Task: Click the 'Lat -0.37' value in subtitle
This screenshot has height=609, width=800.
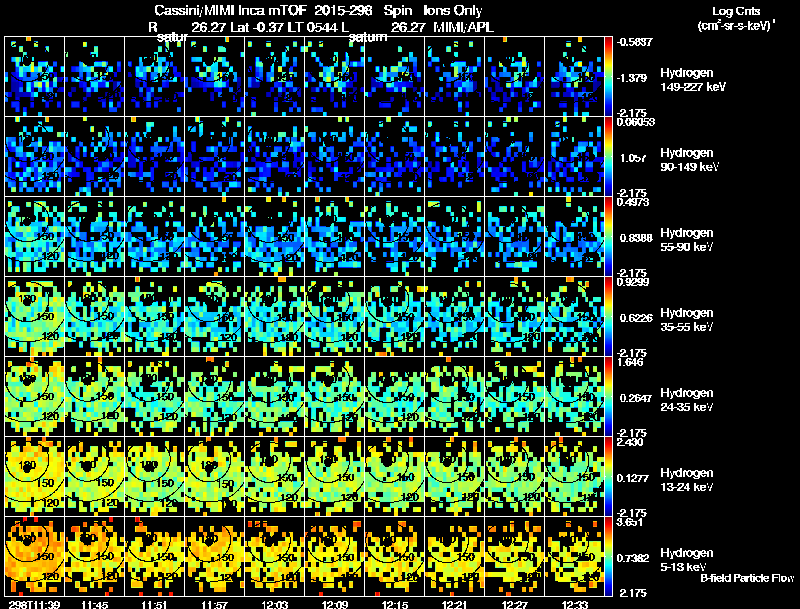Action: [x=257, y=28]
